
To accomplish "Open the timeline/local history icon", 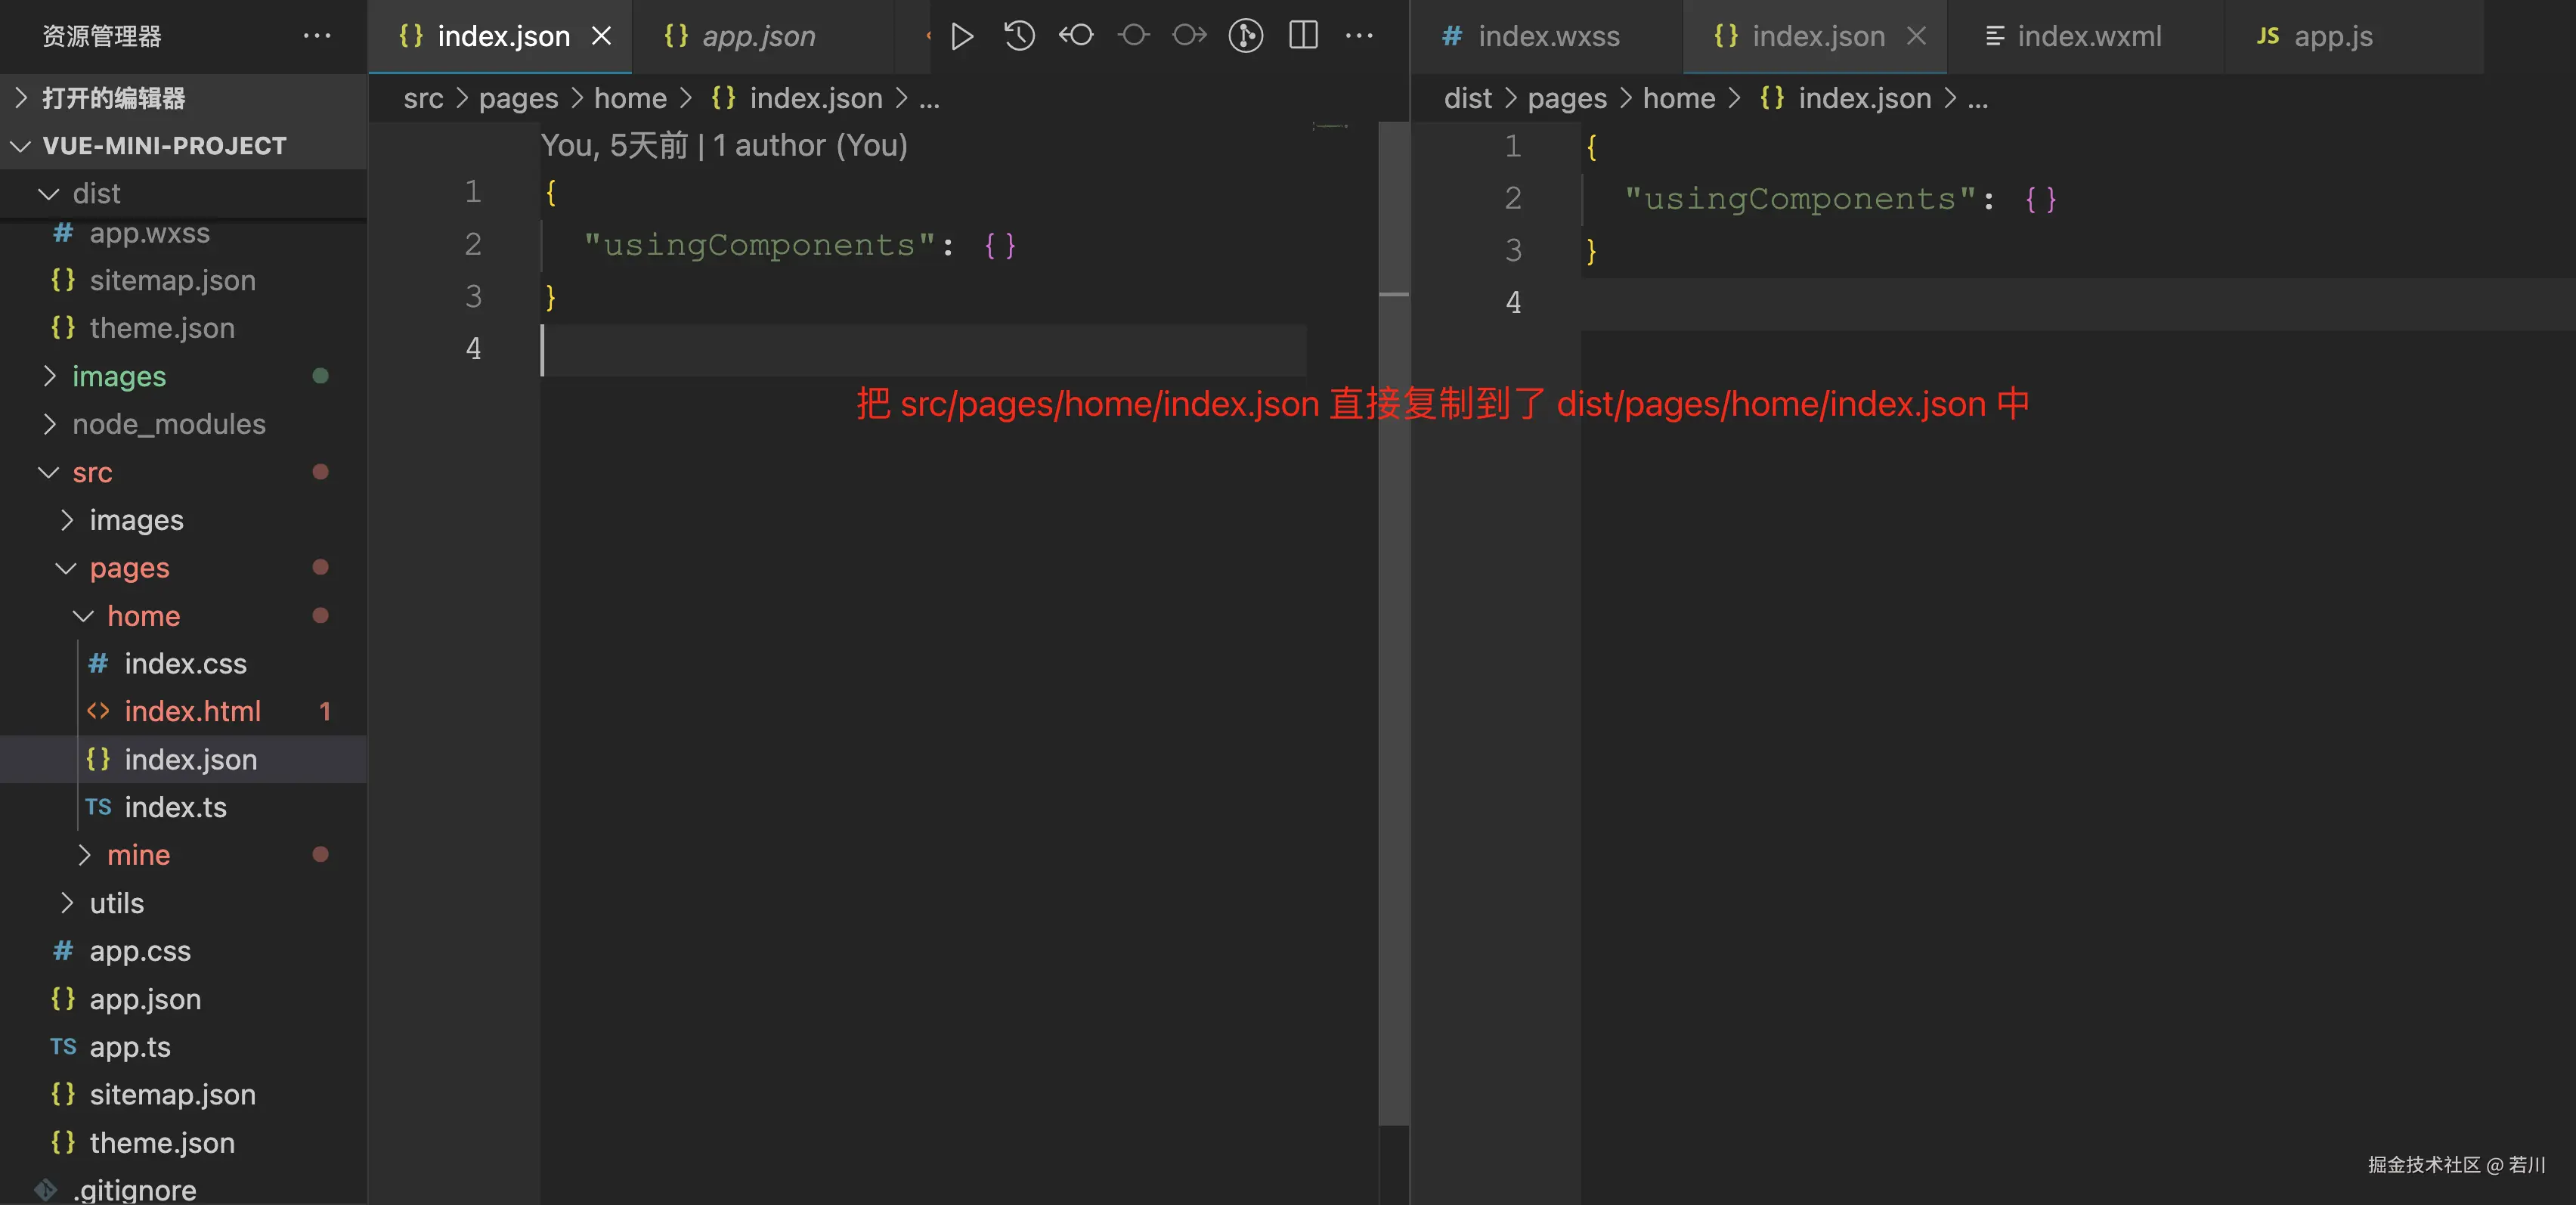I will (x=1018, y=36).
